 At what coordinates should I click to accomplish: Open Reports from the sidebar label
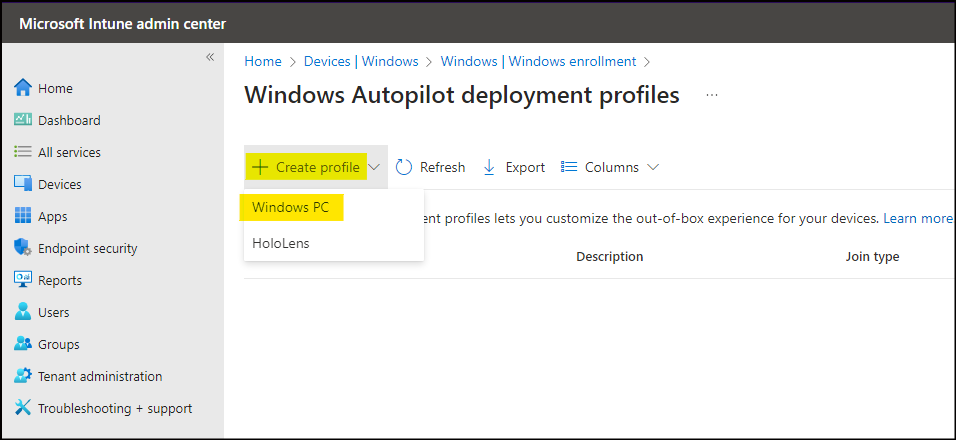(60, 280)
